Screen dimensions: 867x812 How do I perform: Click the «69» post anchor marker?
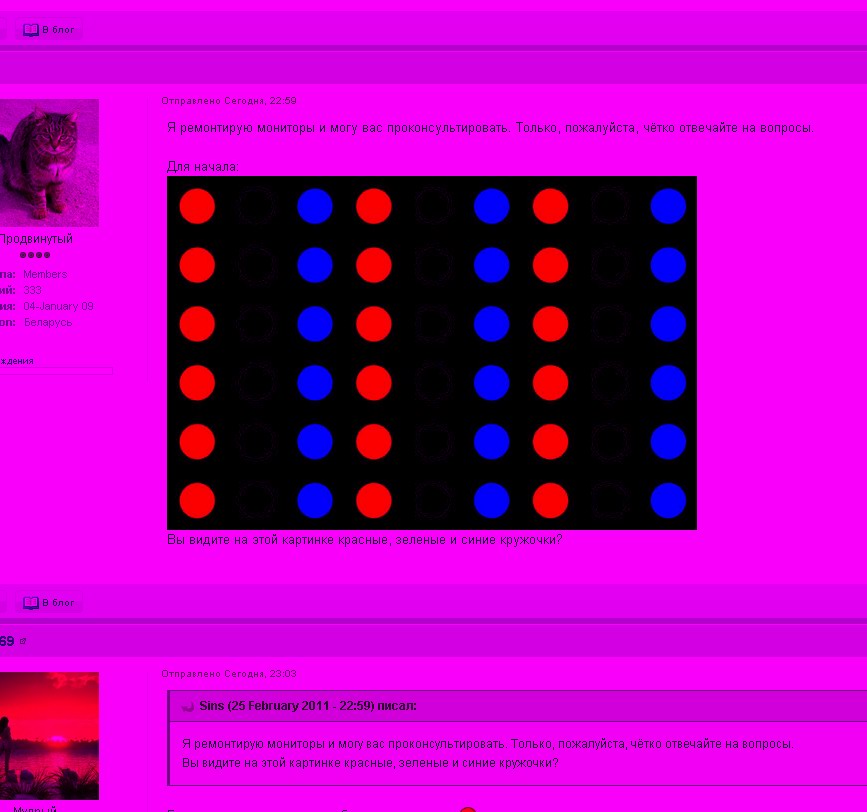pyautogui.click(x=8, y=641)
